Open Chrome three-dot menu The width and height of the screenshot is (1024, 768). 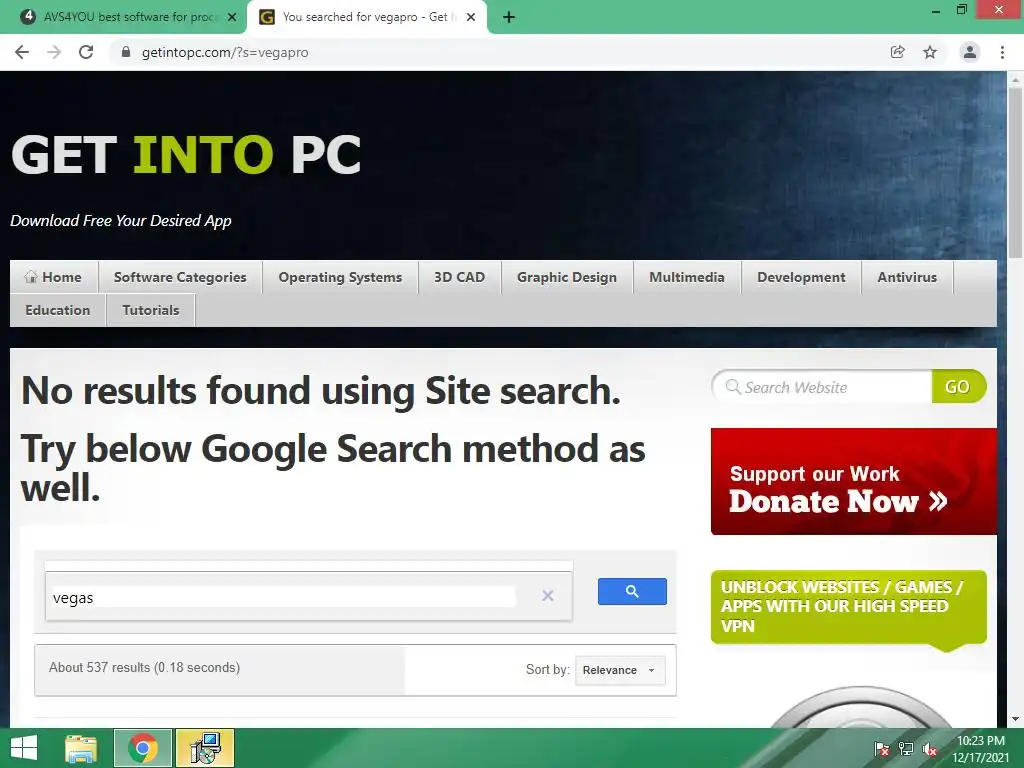pyautogui.click(x=1002, y=52)
